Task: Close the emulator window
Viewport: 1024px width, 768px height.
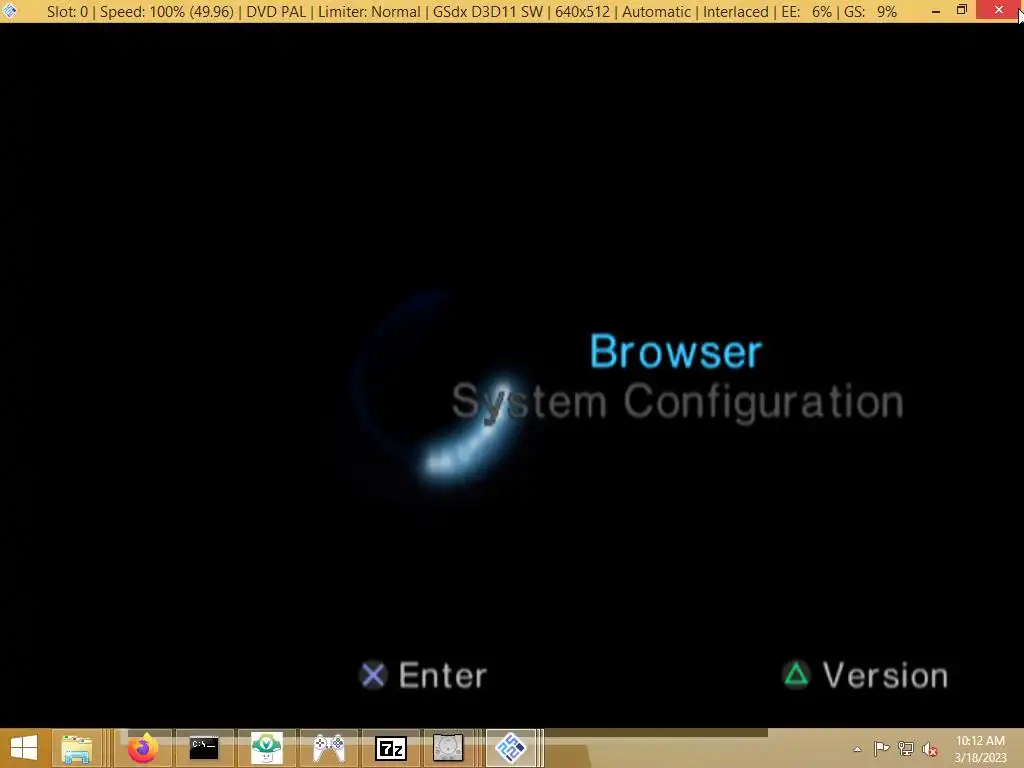Action: [999, 10]
